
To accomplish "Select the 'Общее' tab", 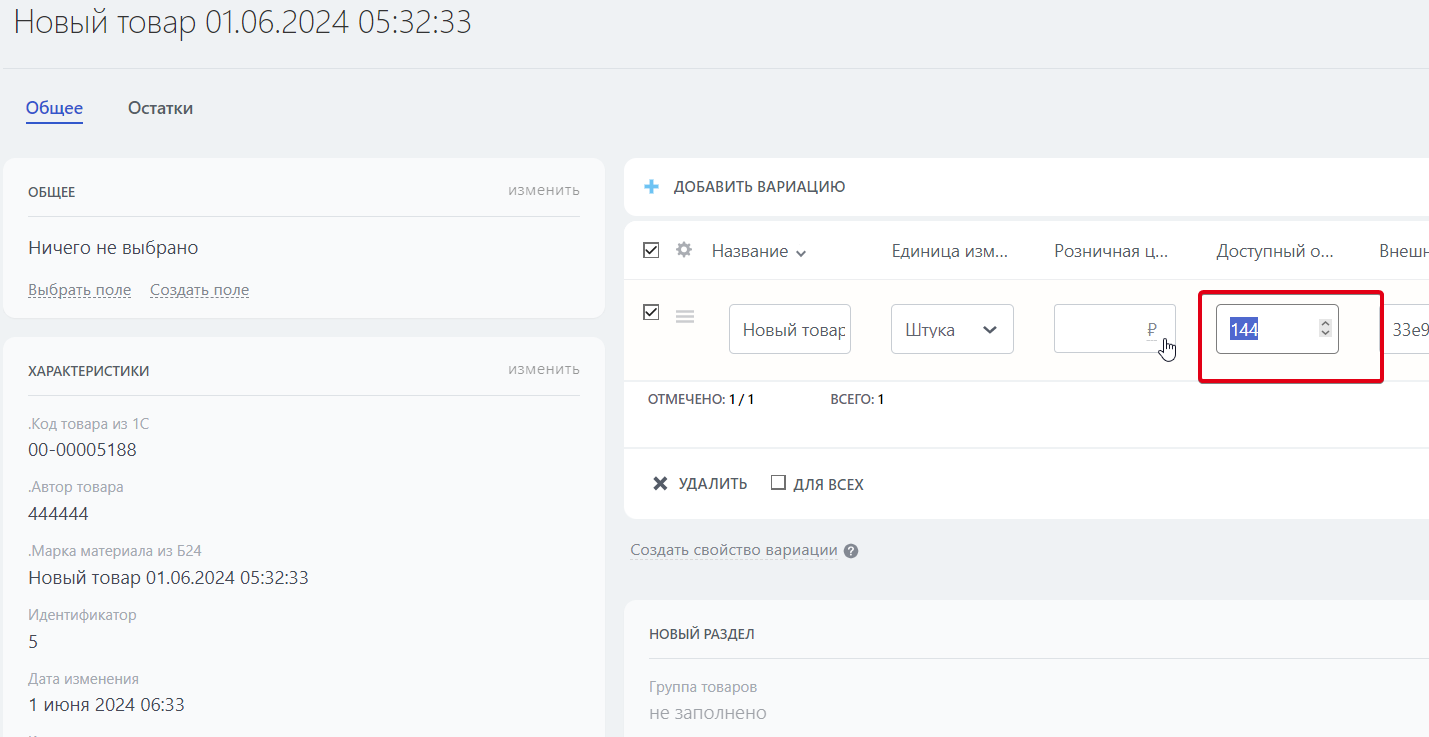I will (54, 108).
